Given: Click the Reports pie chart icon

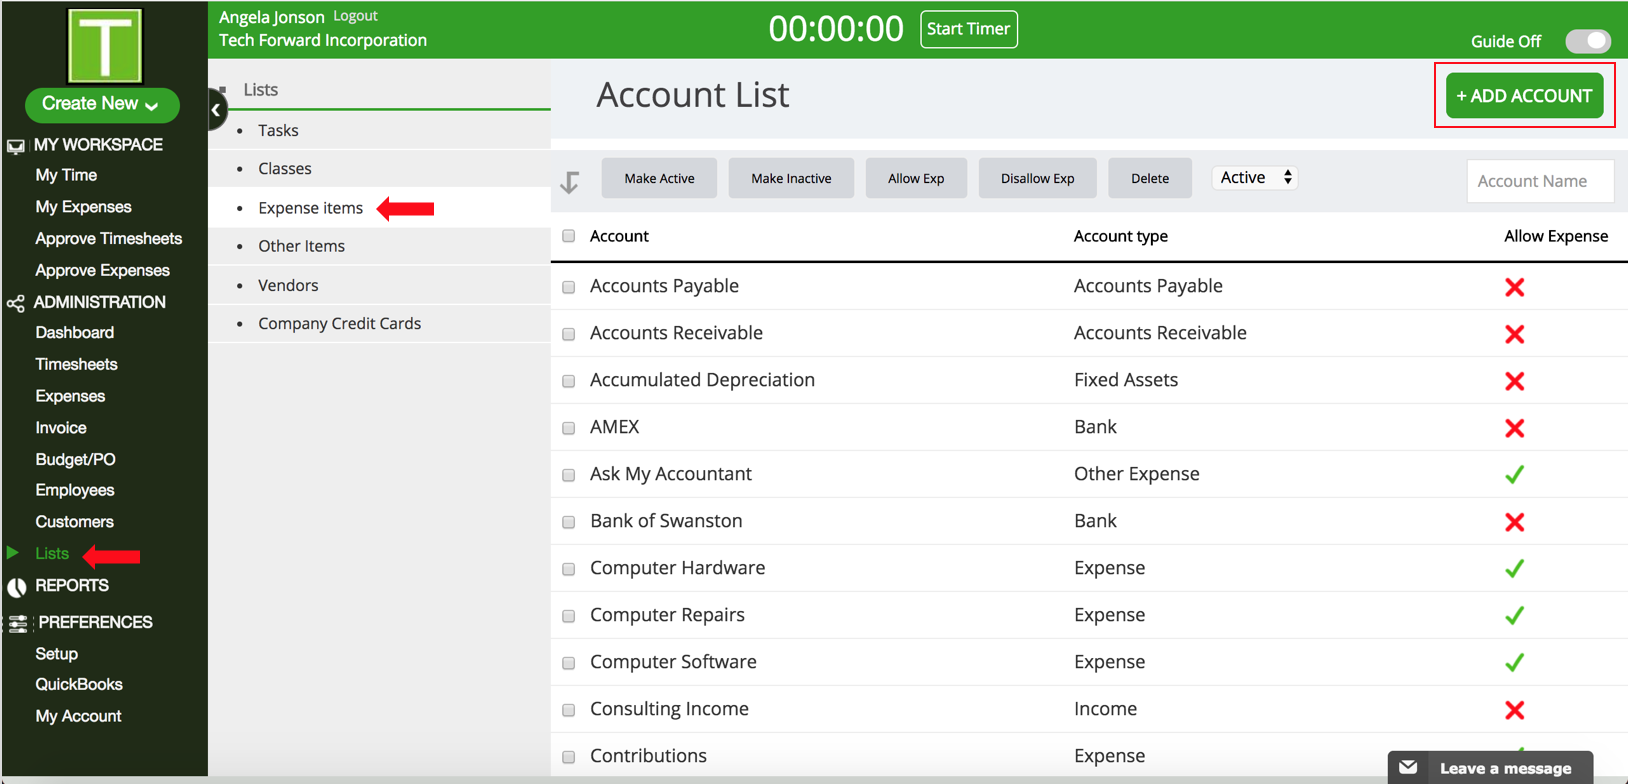Looking at the screenshot, I should coord(17,587).
